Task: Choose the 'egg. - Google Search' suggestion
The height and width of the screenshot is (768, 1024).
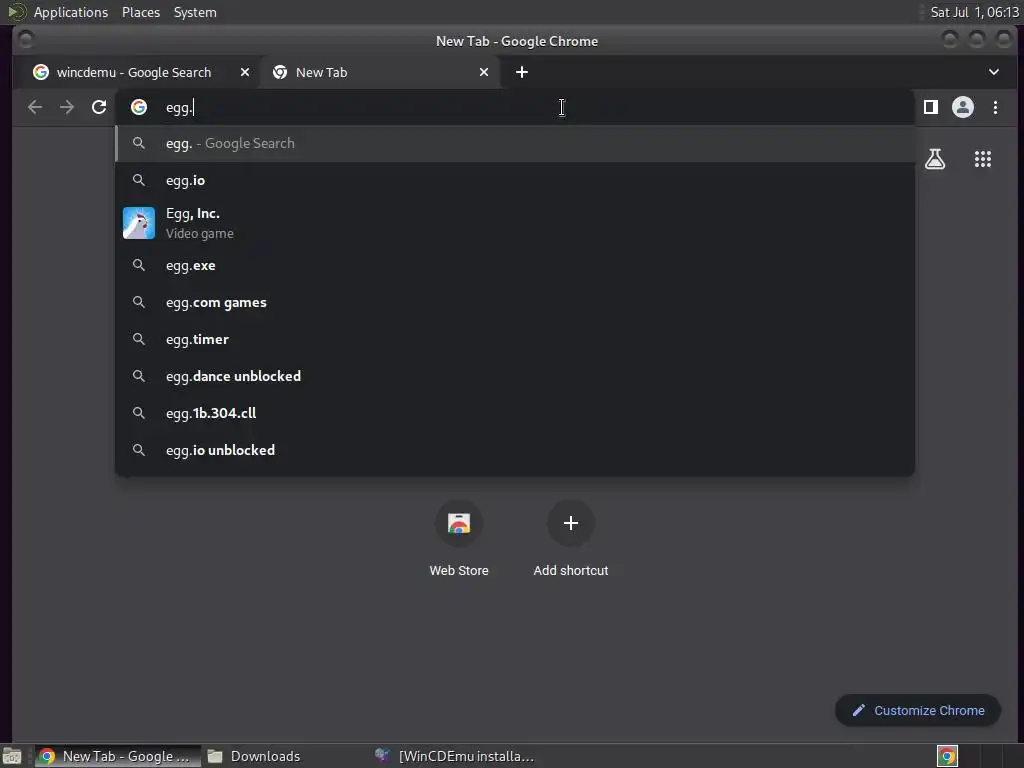Action: (515, 144)
